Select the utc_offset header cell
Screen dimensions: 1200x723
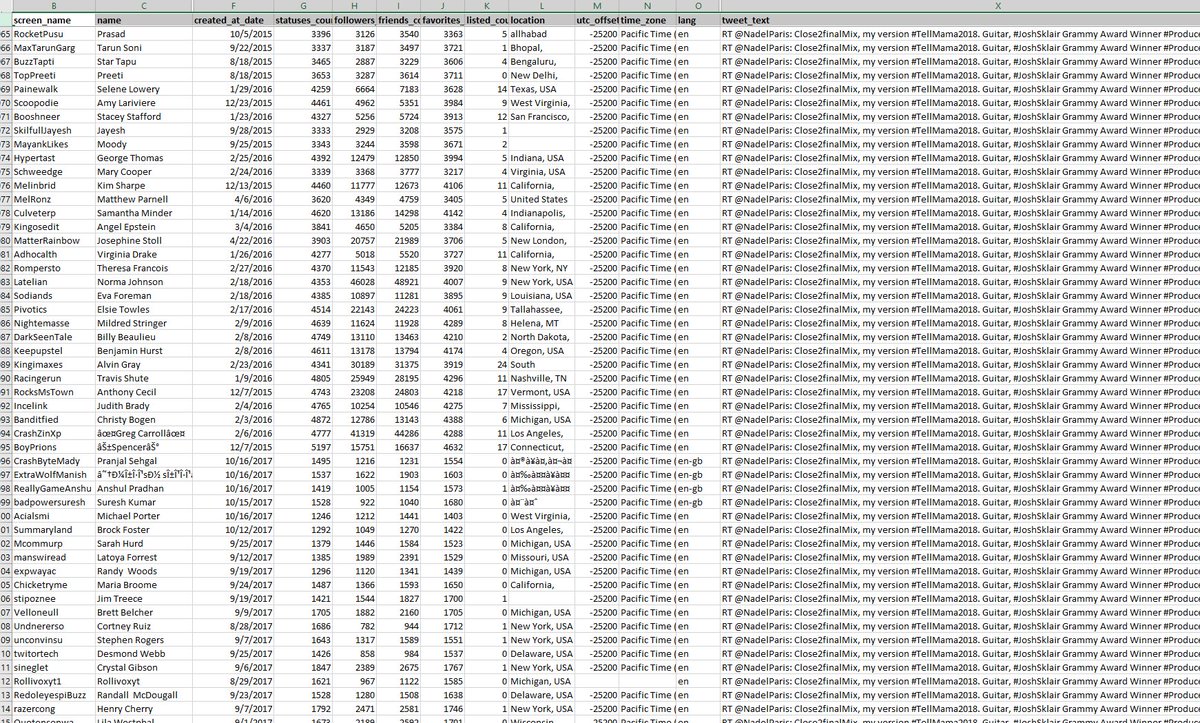coord(596,20)
